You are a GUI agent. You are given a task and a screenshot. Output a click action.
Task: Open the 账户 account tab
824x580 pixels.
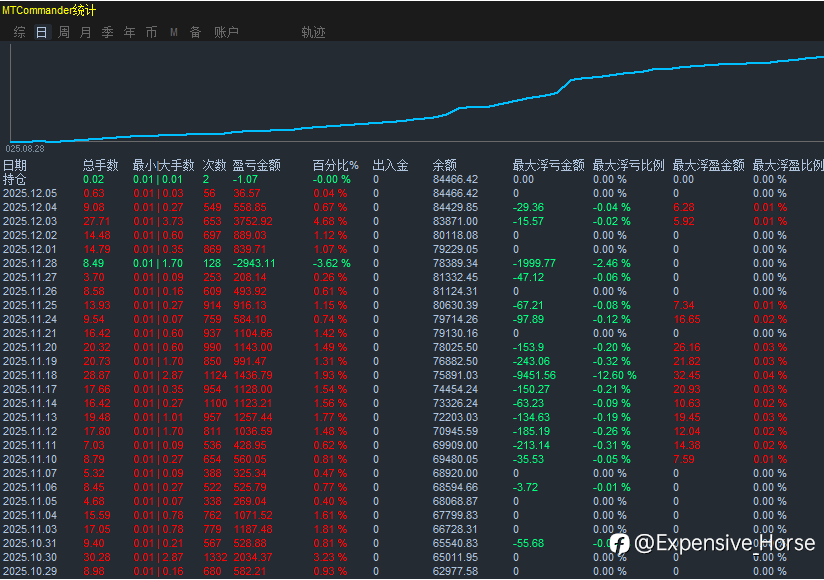[226, 32]
